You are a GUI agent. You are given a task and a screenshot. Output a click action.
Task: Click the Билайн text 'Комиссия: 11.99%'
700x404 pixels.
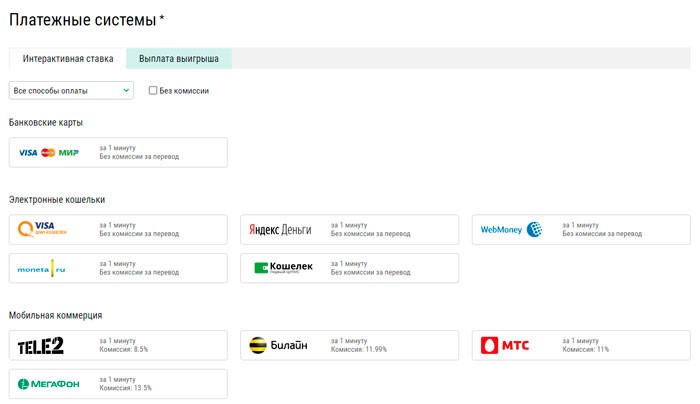[x=359, y=349]
